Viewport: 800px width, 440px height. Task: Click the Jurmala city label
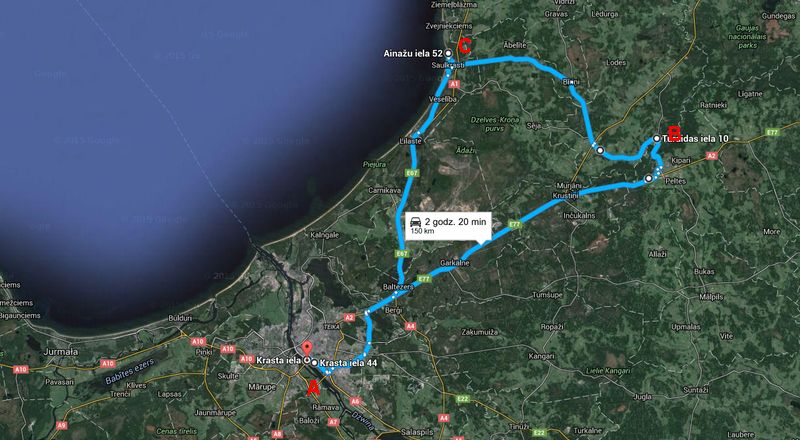pos(61,352)
